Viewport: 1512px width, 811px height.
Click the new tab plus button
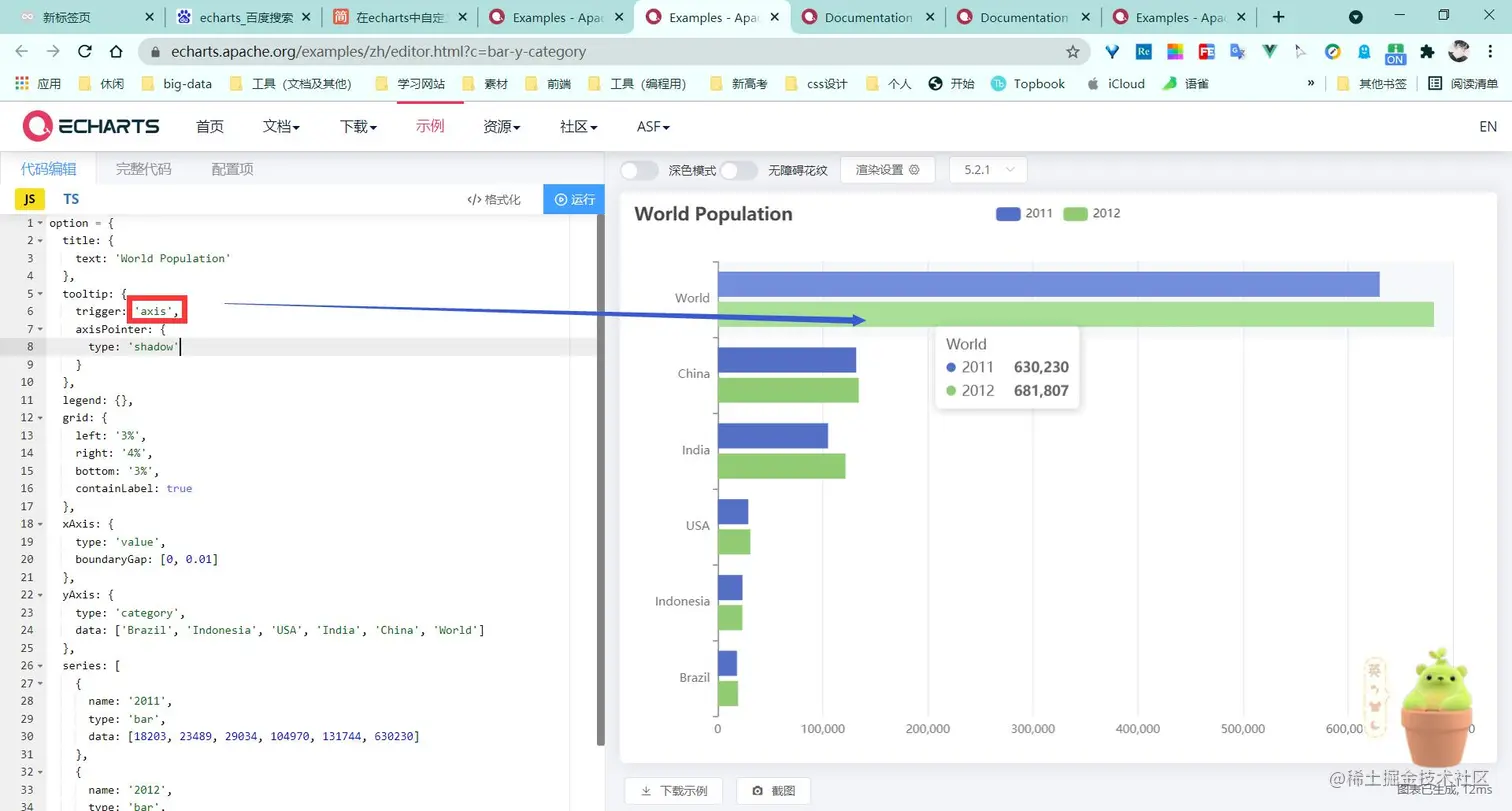(x=1278, y=17)
